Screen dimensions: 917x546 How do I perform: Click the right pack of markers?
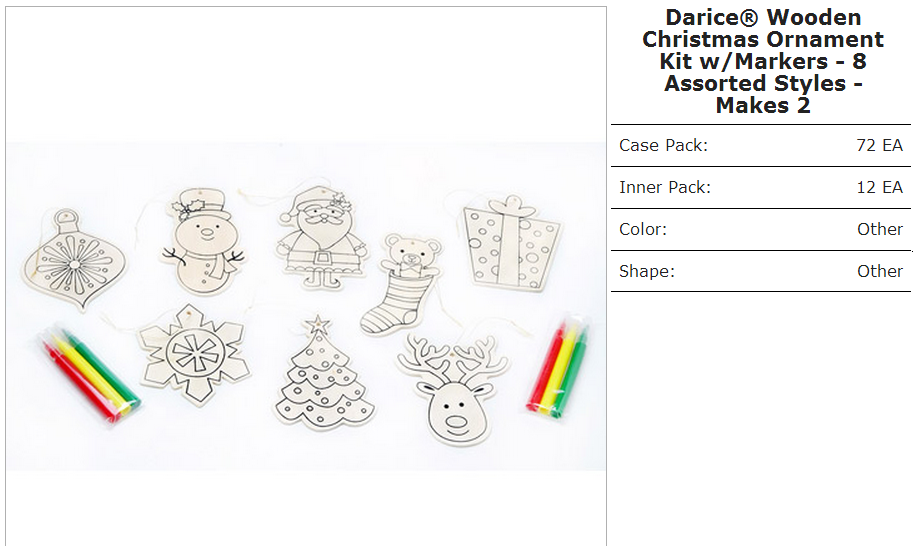(558, 366)
